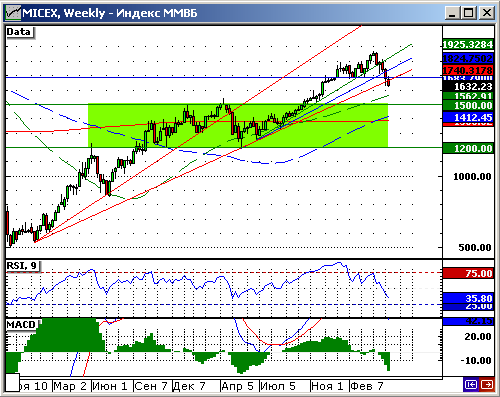Click the small empty box at the bottom-left corner
Image resolution: width=500 pixels, height=397 pixels.
pyautogui.click(x=13, y=383)
